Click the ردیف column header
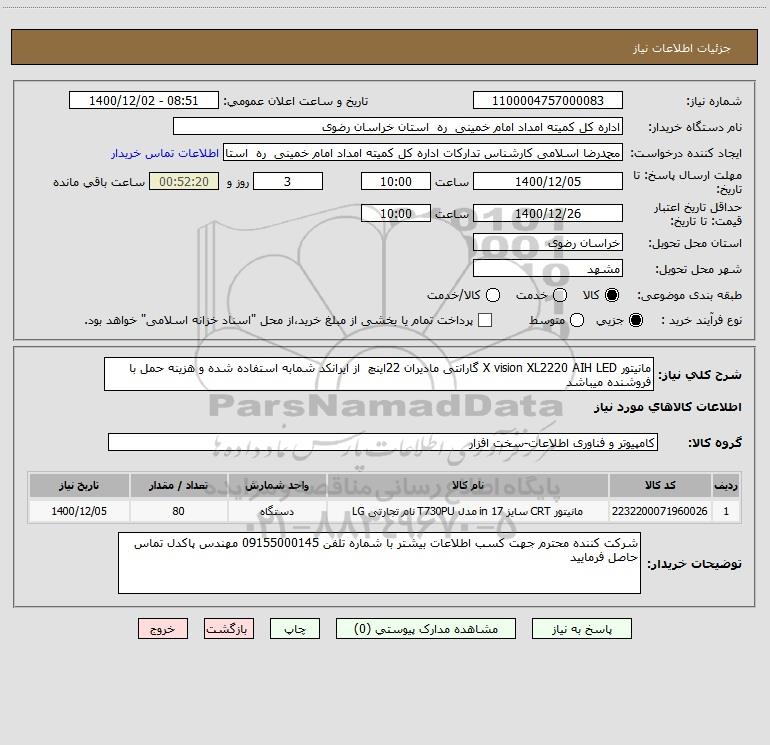 click(x=726, y=485)
